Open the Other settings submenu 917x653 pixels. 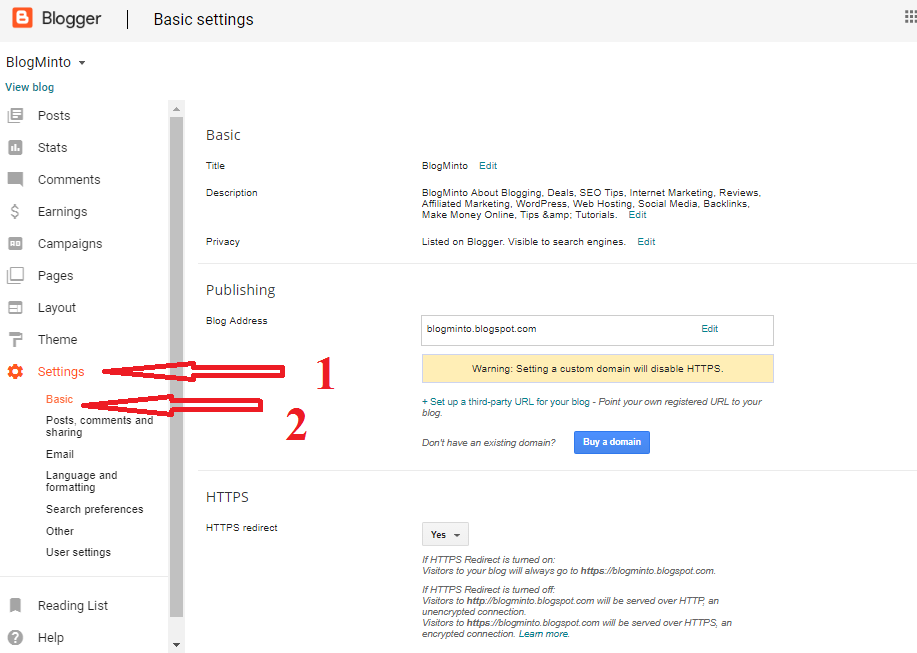click(x=60, y=531)
